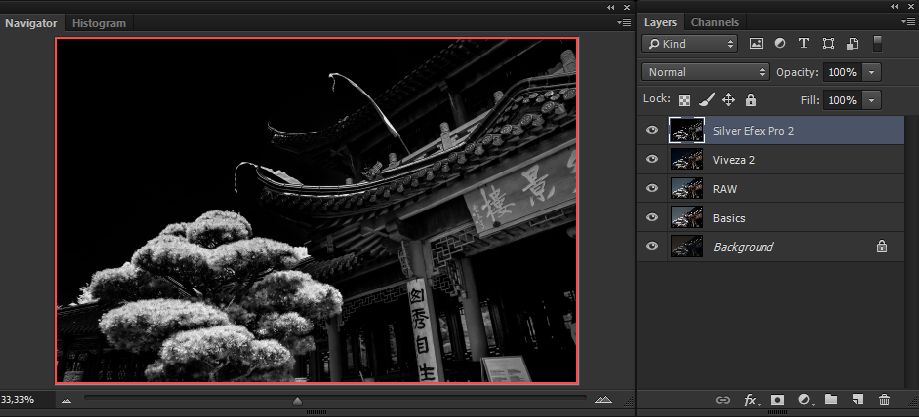
Task: Select the Viveza 2 layer name
Action: pyautogui.click(x=734, y=160)
